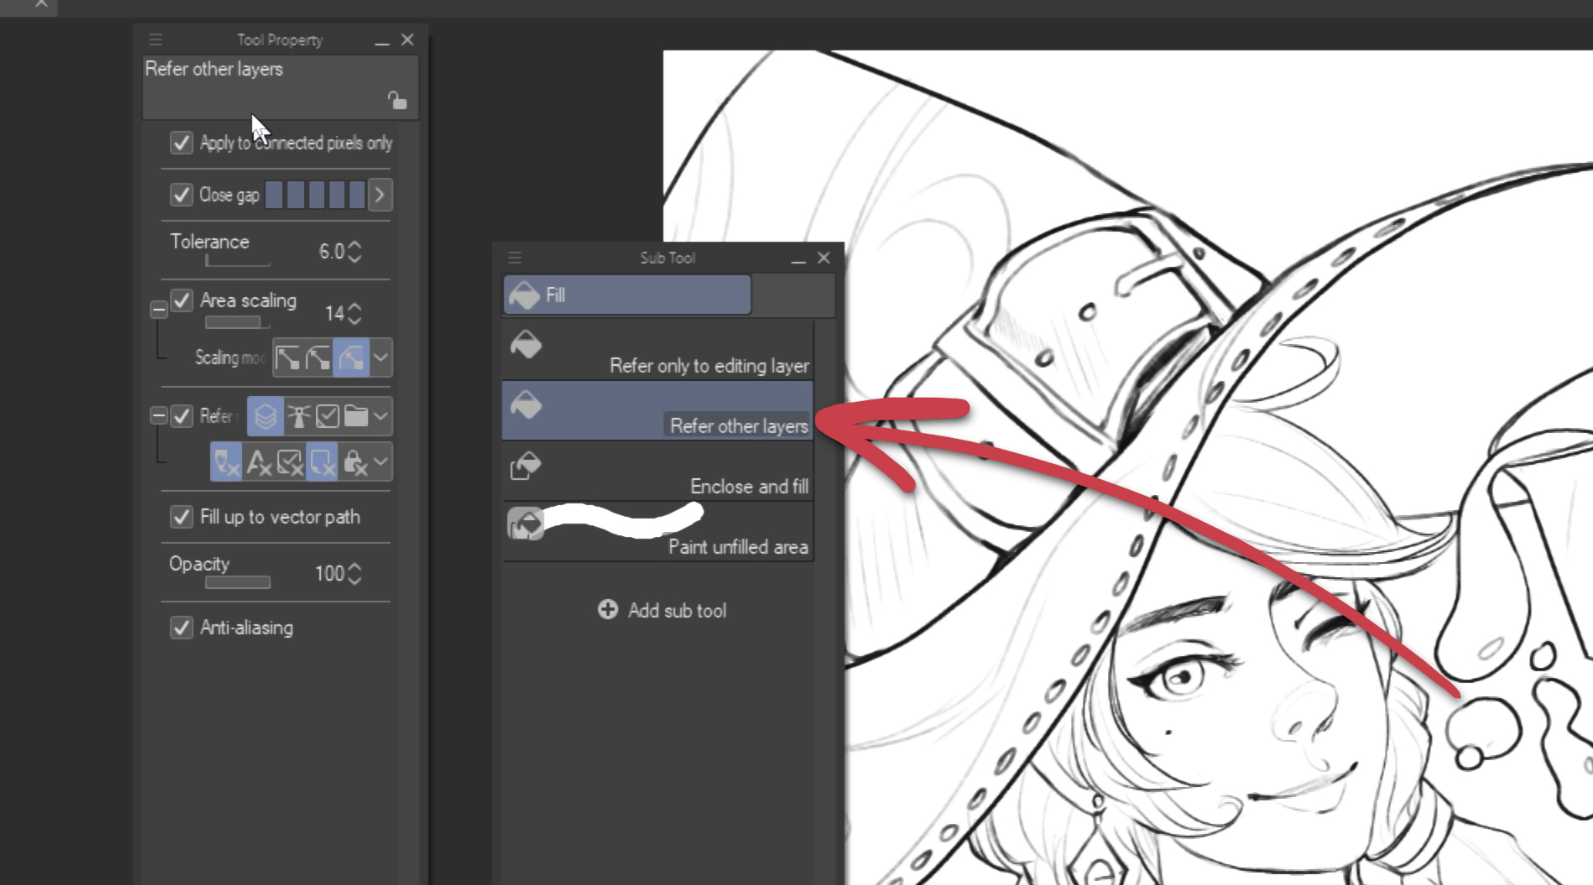
Task: Choose layers in folder as reference
Action: 356,416
